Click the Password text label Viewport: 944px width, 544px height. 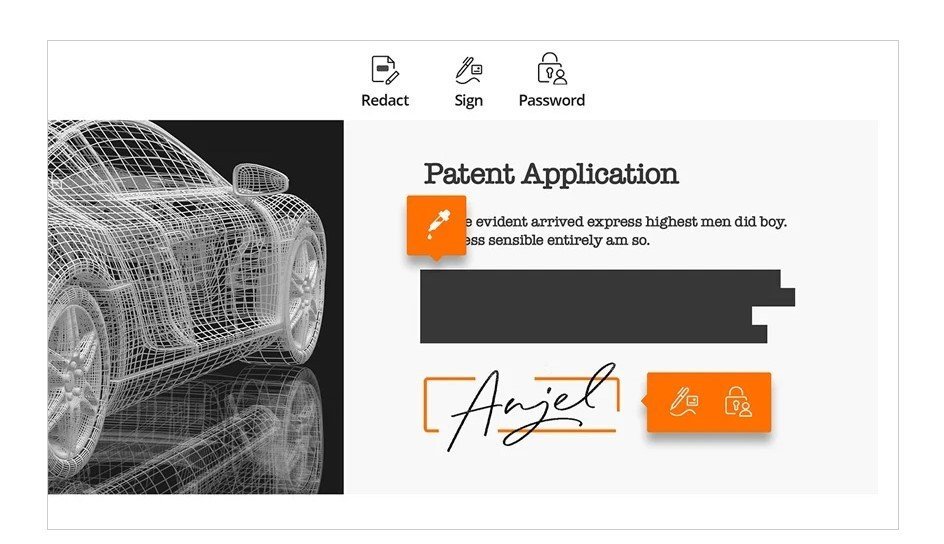(551, 100)
